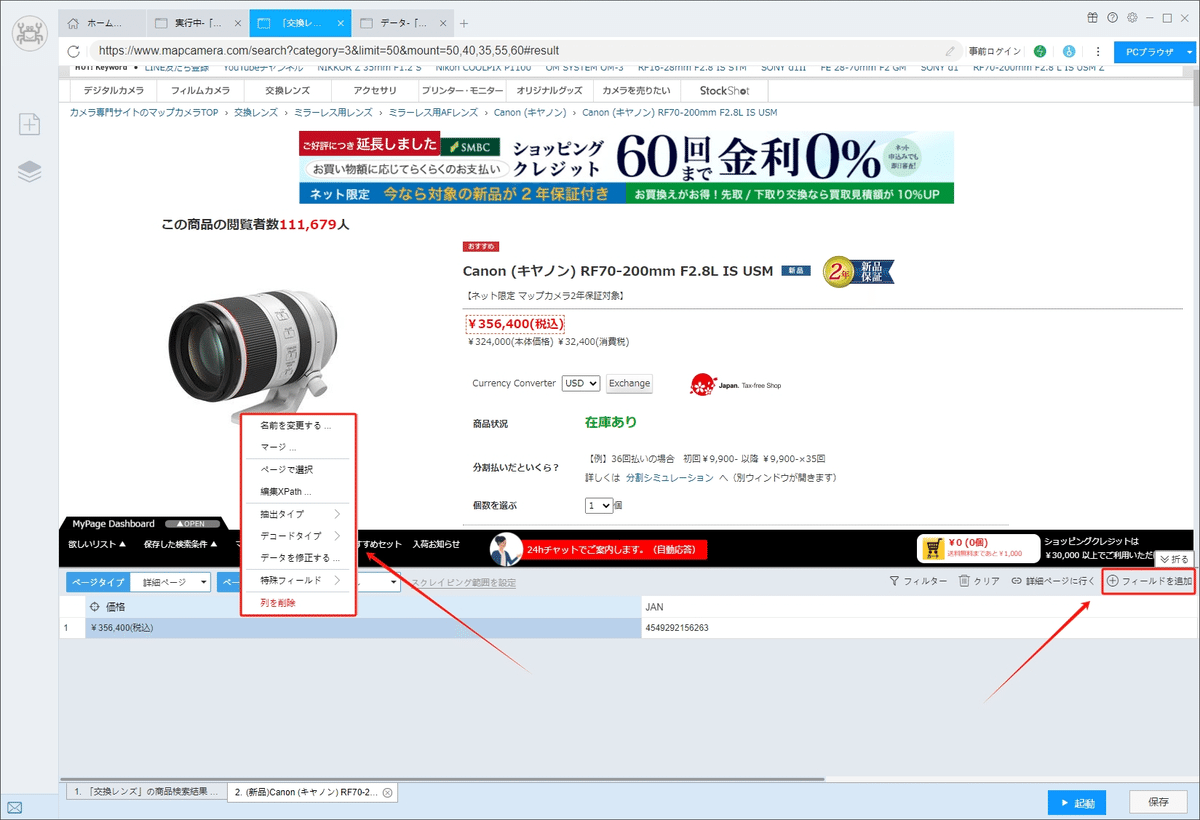Click the JAN column header
This screenshot has height=820, width=1200.
[x=918, y=607]
